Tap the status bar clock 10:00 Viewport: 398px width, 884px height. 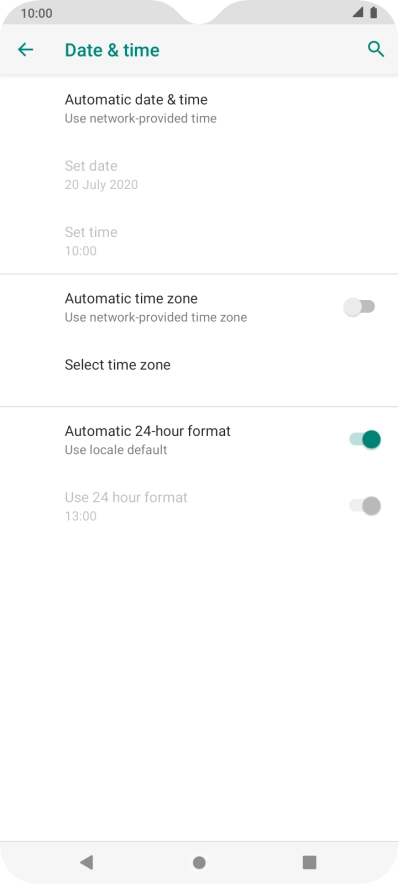pyautogui.click(x=36, y=13)
